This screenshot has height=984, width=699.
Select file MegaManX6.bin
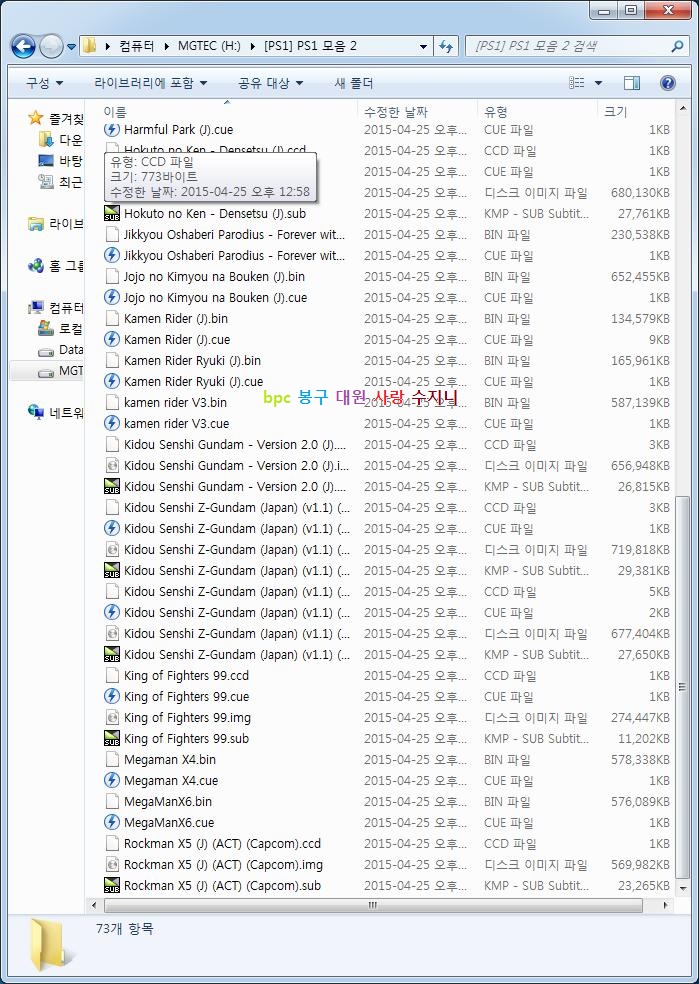(168, 802)
